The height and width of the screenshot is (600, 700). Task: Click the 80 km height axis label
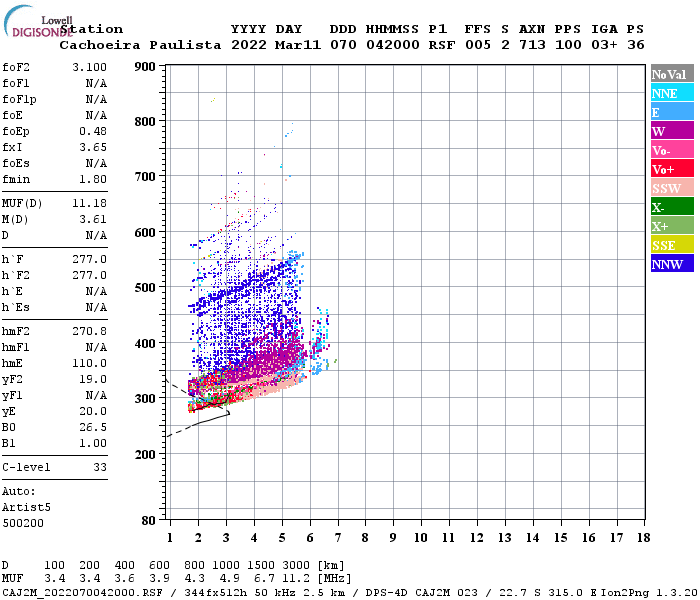pos(149,521)
